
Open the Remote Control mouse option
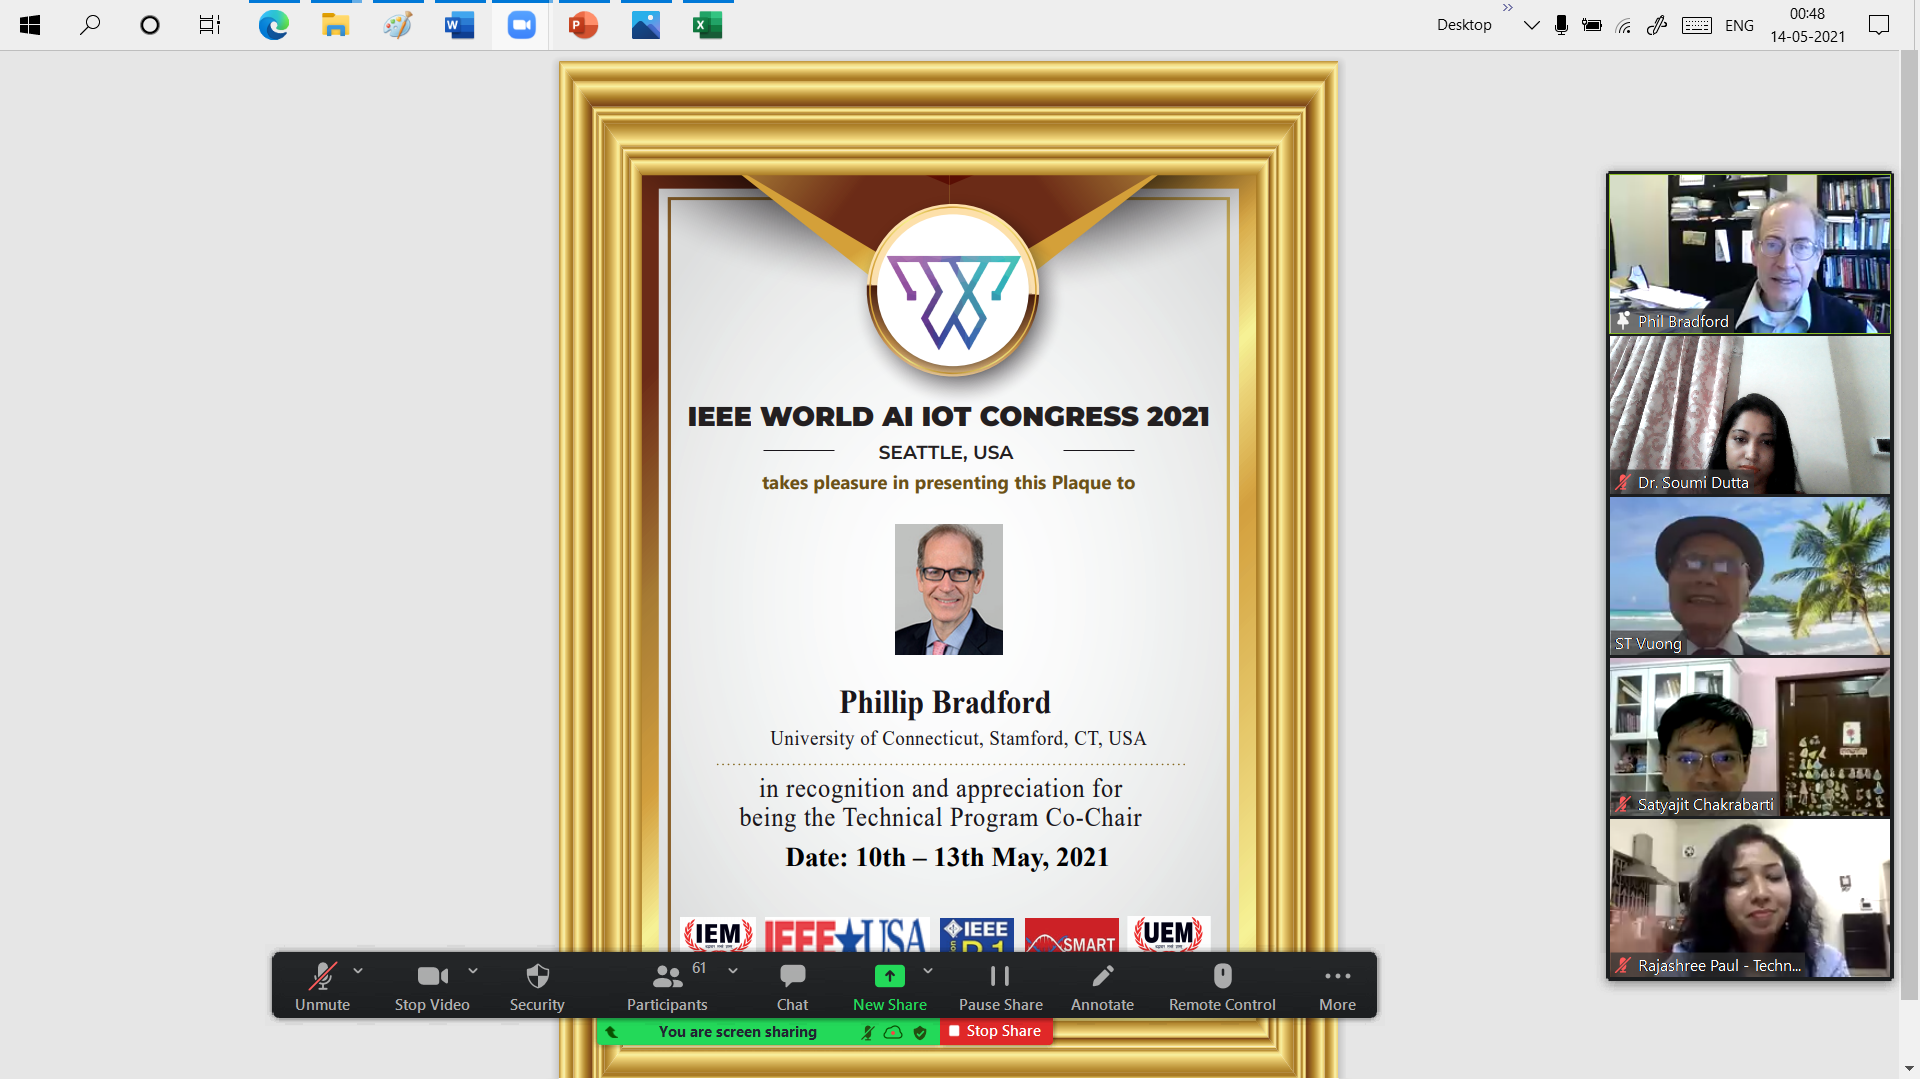(x=1222, y=987)
